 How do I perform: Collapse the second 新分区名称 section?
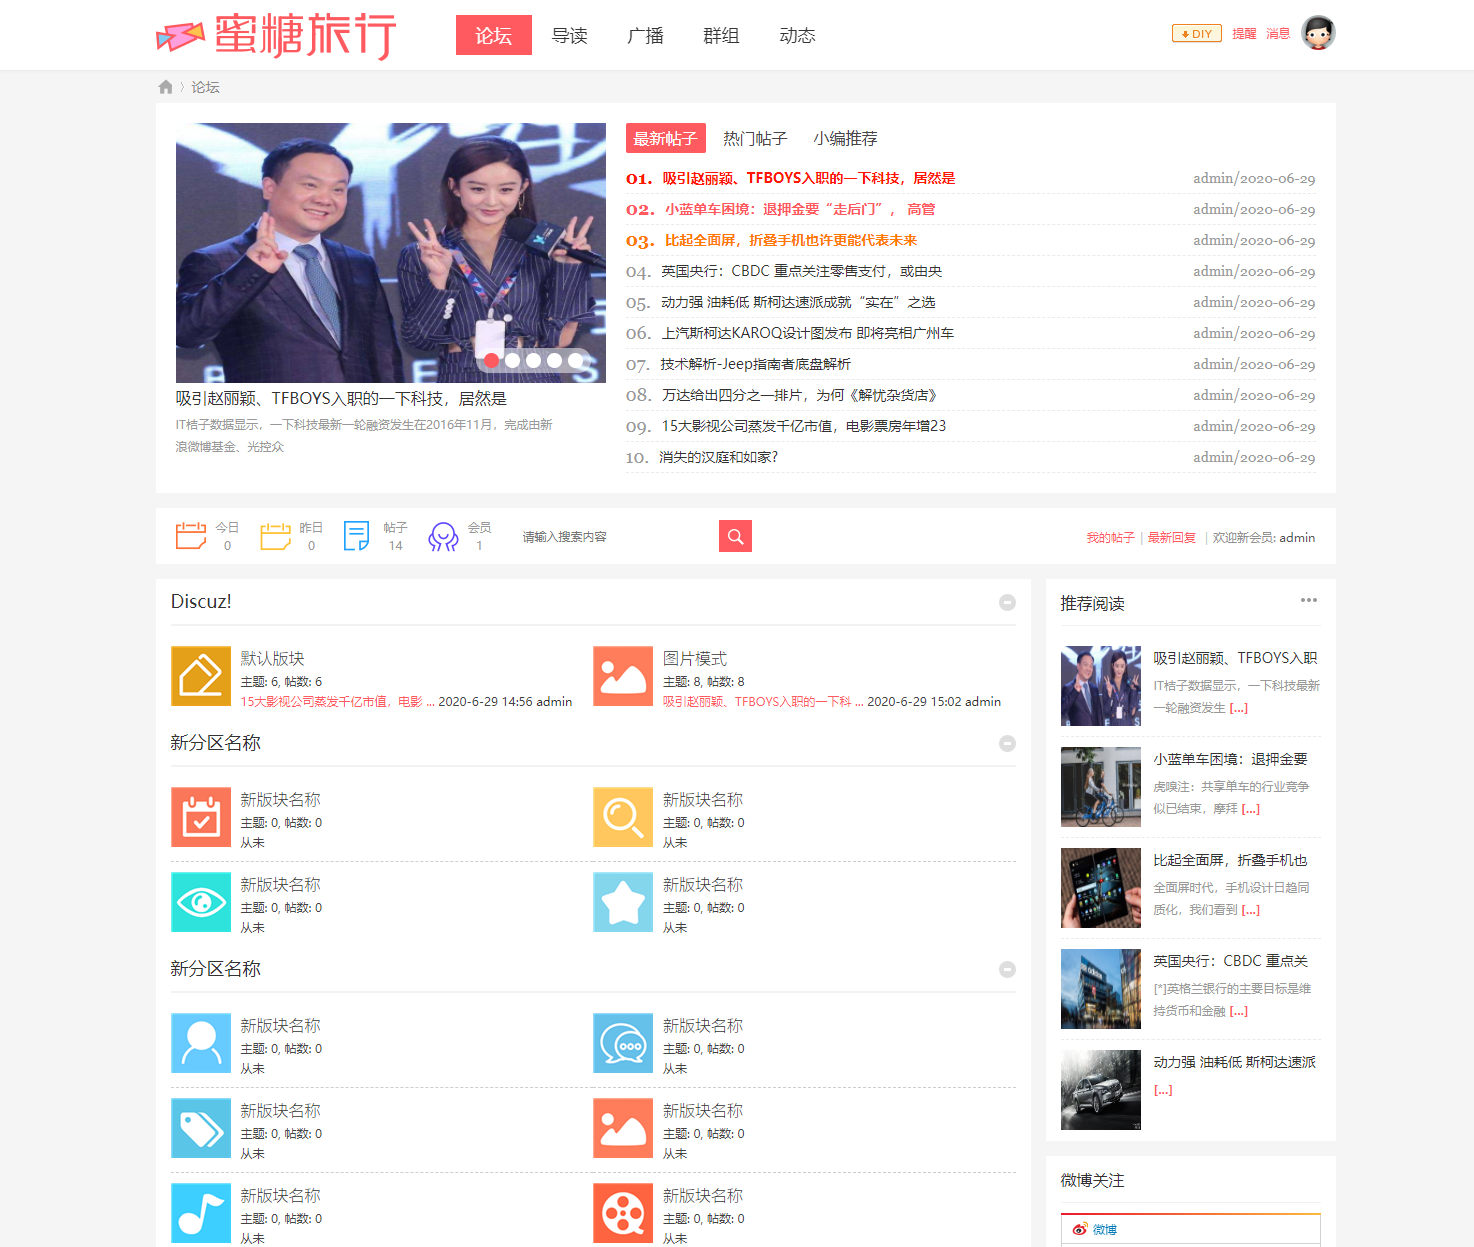1007,969
